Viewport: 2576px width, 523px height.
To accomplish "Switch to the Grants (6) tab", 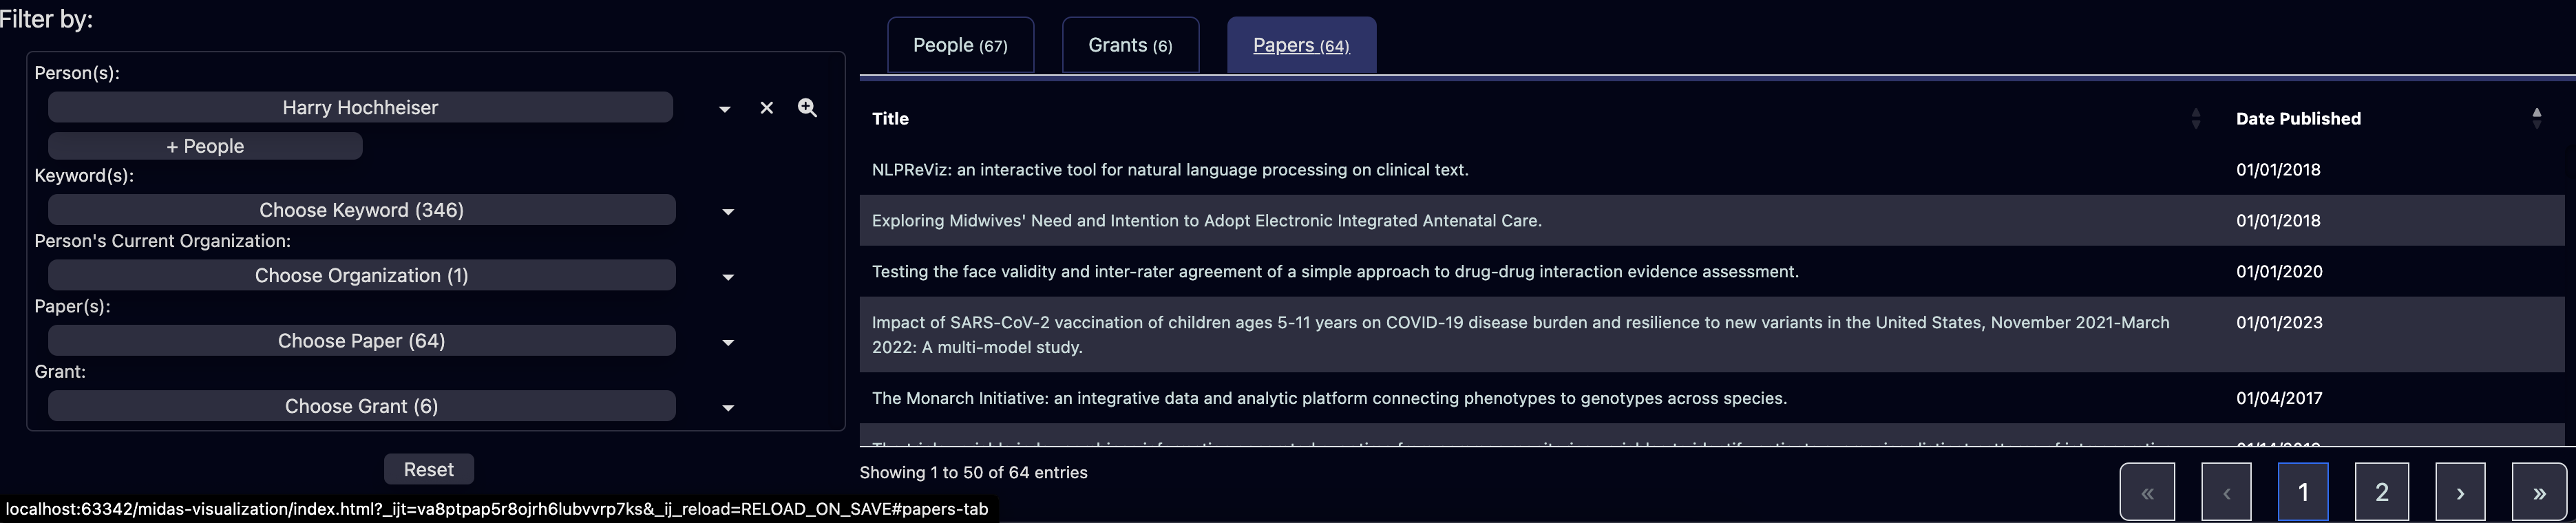I will click(1130, 45).
